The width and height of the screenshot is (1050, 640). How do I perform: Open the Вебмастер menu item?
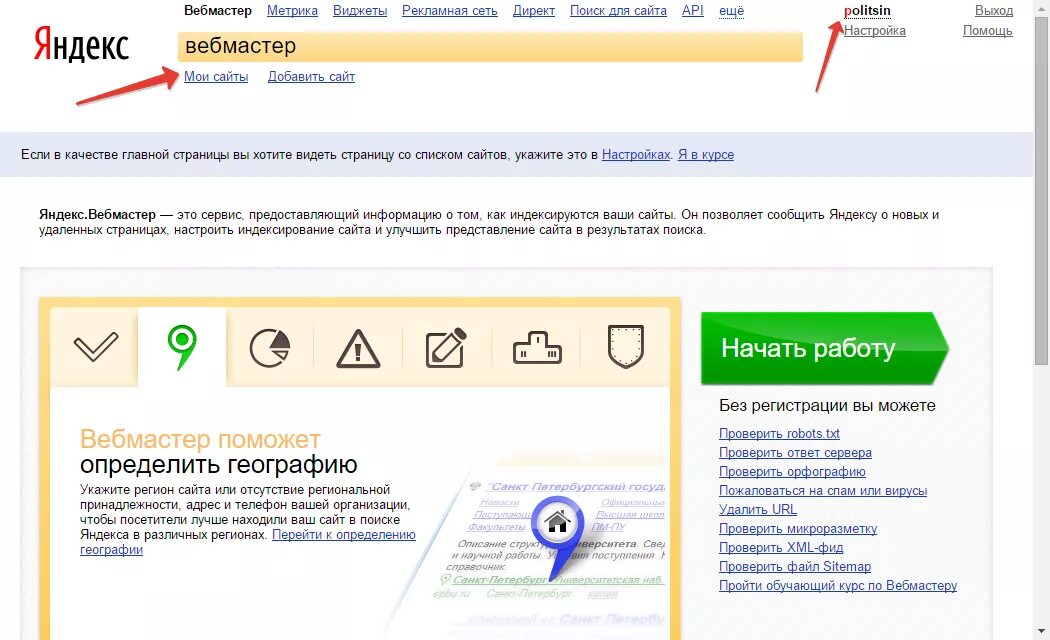tap(218, 11)
